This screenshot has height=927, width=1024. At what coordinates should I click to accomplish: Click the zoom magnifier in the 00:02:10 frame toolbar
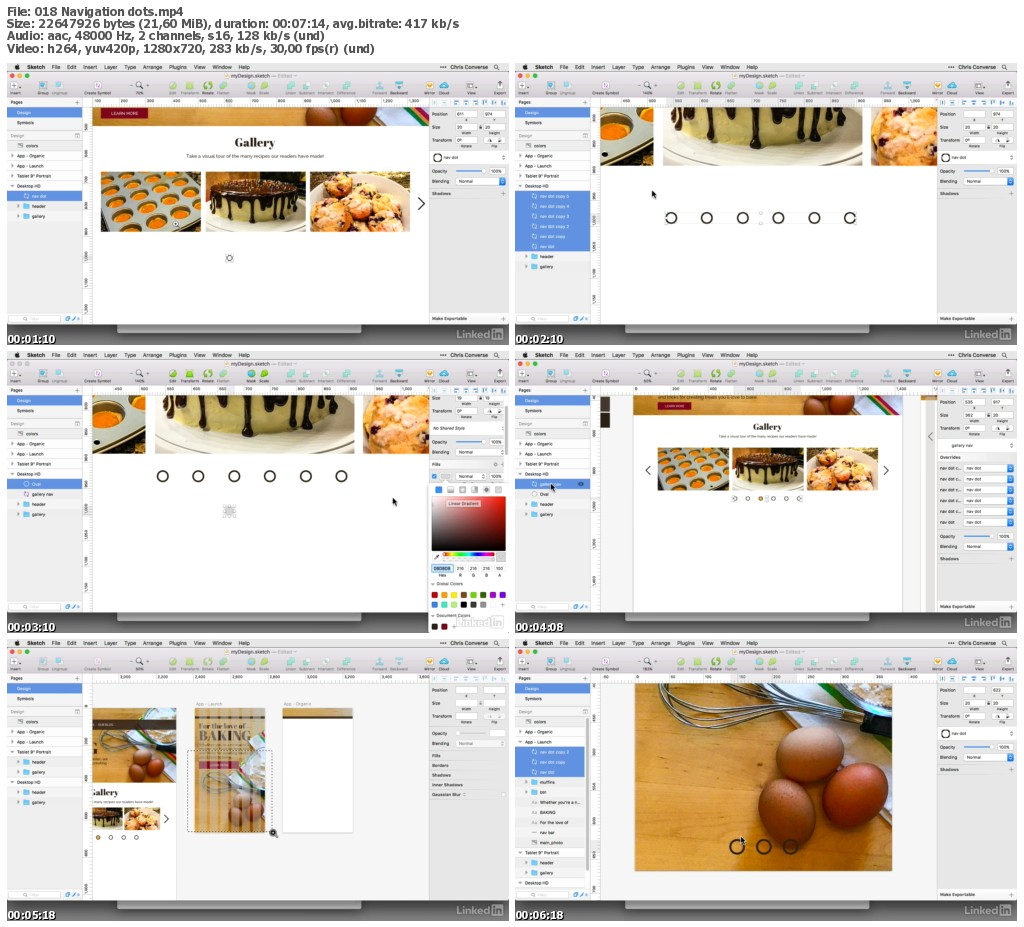tap(647, 86)
